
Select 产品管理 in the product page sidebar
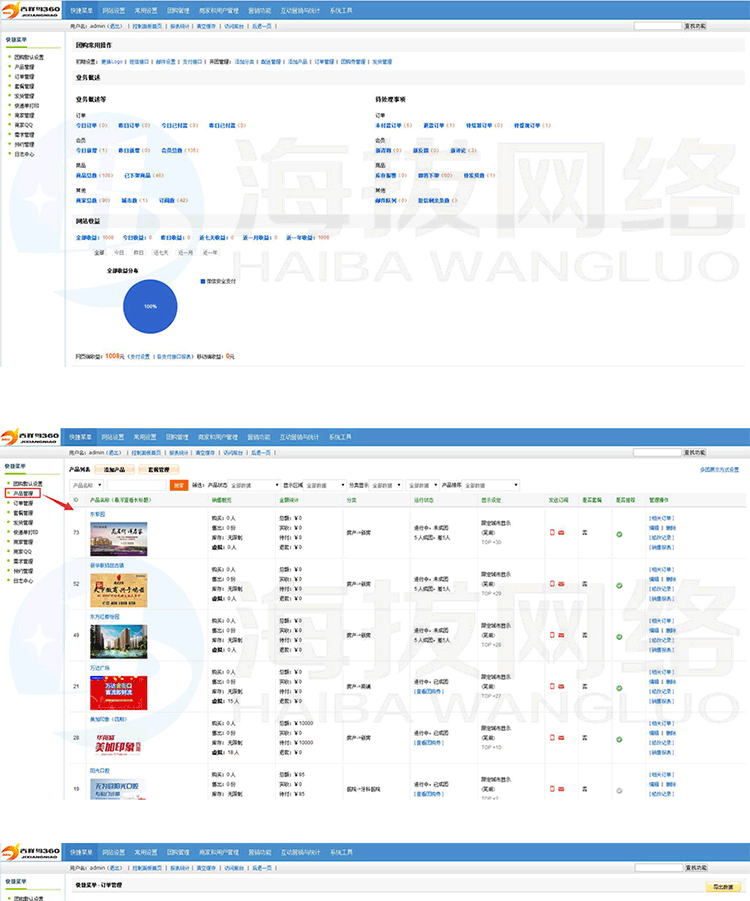tap(24, 493)
